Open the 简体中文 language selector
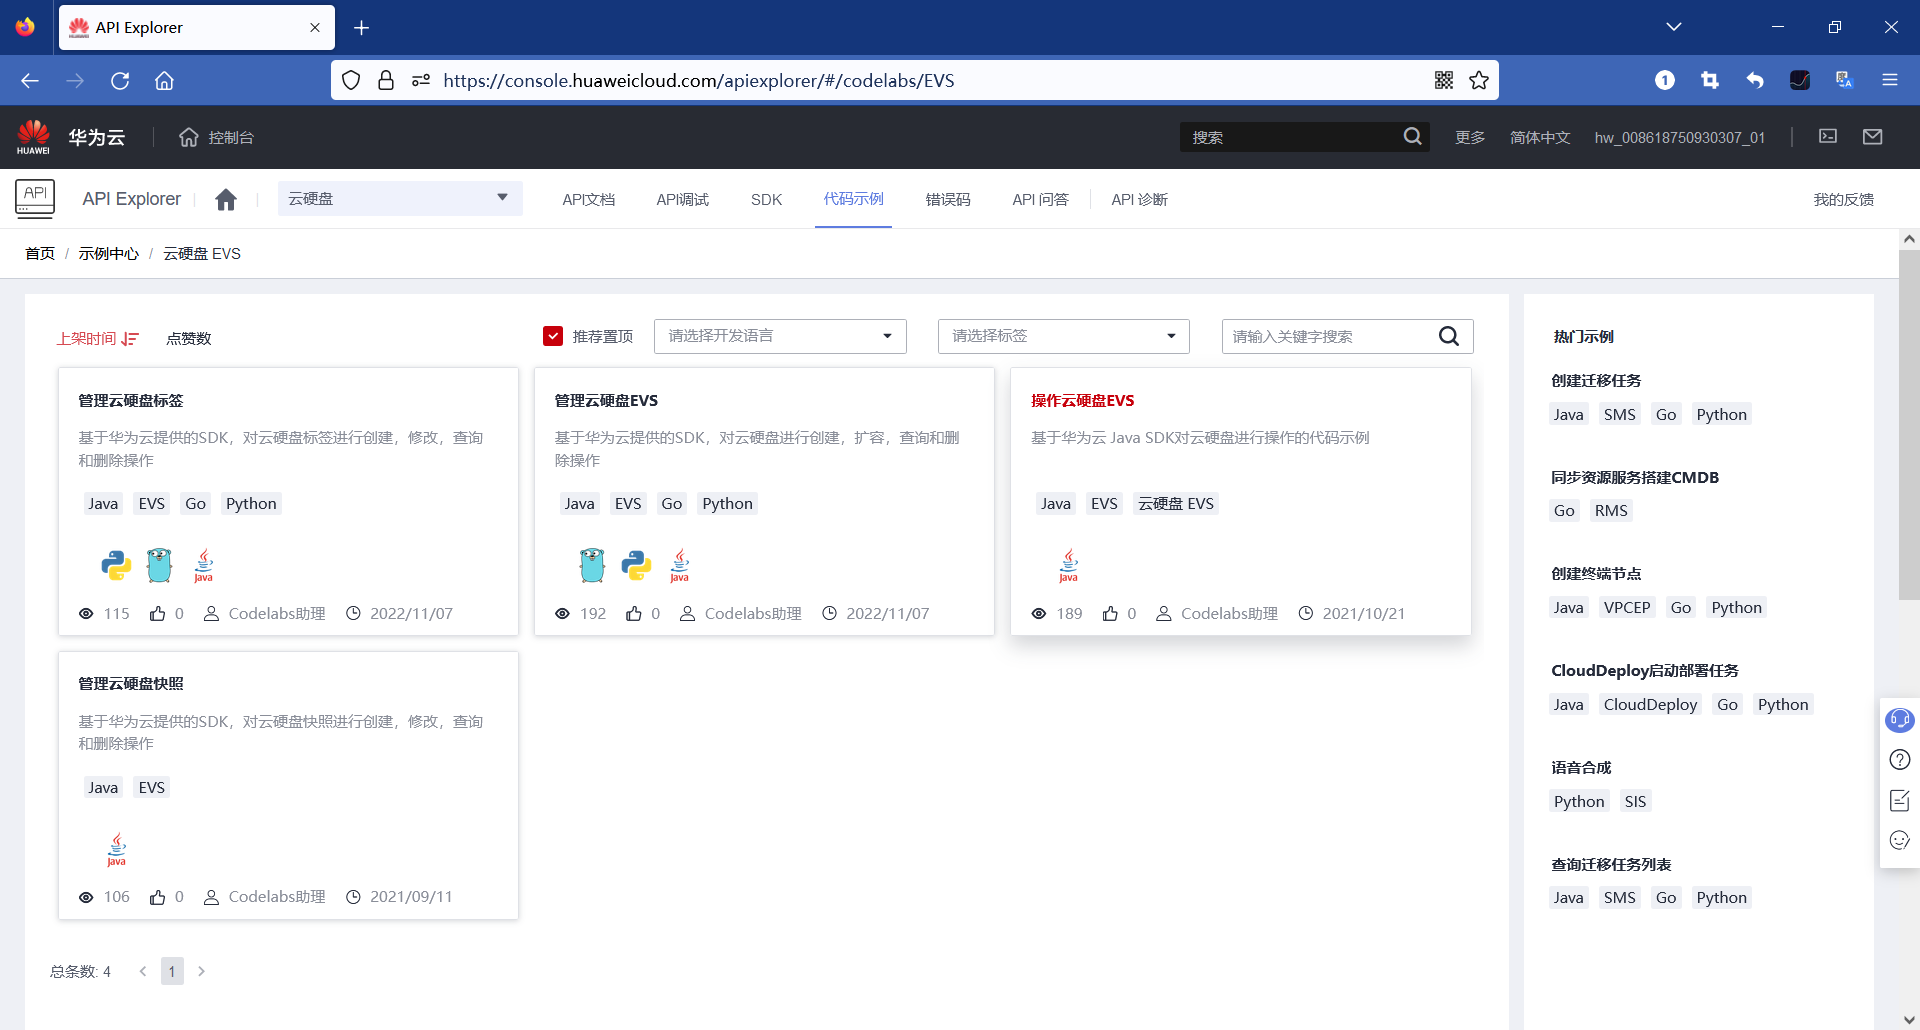The image size is (1920, 1030). pos(1540,137)
